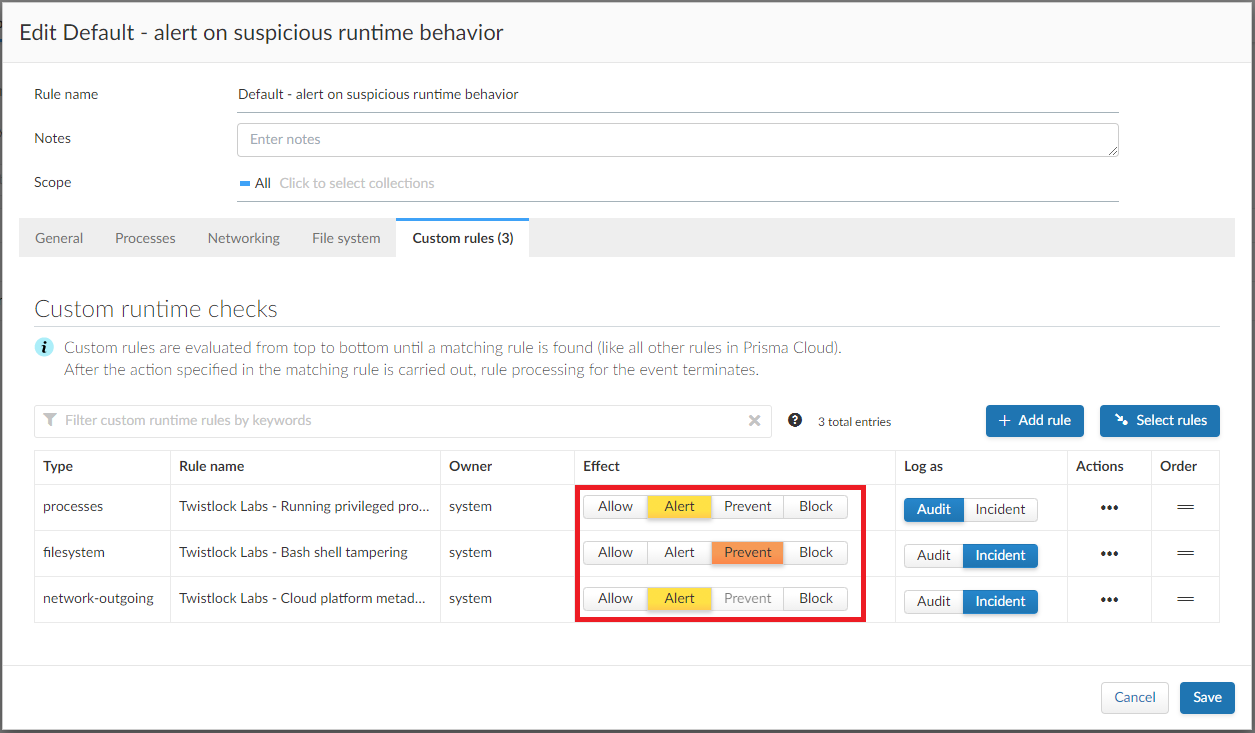Click reorder handle on Bash shell tampering row
Viewport: 1255px width, 733px height.
point(1186,553)
